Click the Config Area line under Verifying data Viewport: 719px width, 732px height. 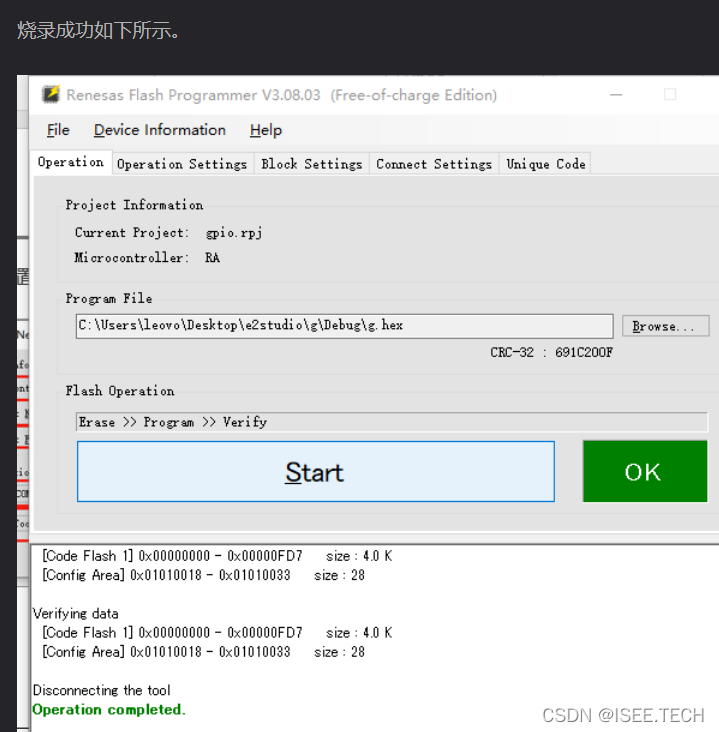click(203, 652)
